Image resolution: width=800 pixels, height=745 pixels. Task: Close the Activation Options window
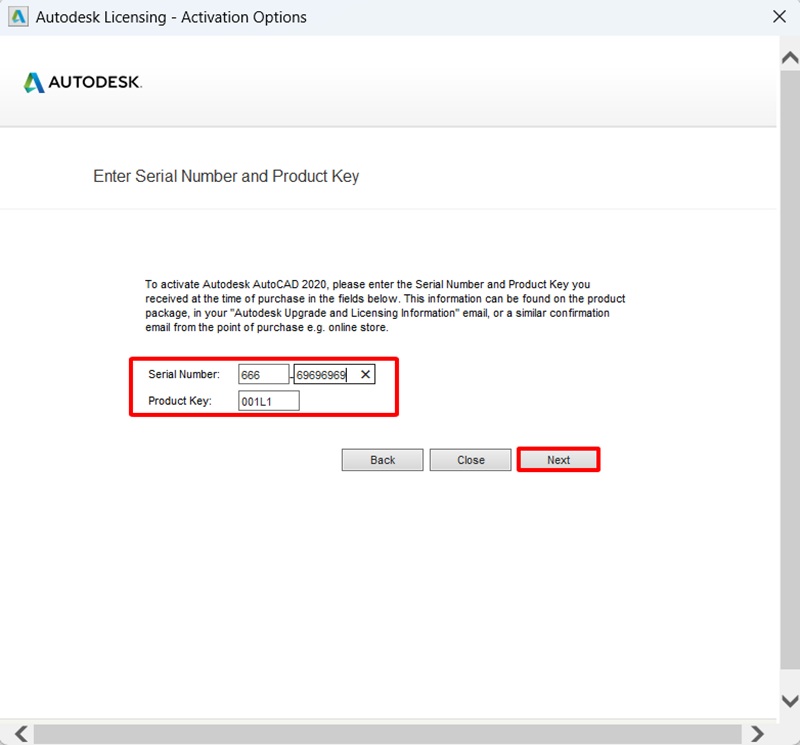780,17
